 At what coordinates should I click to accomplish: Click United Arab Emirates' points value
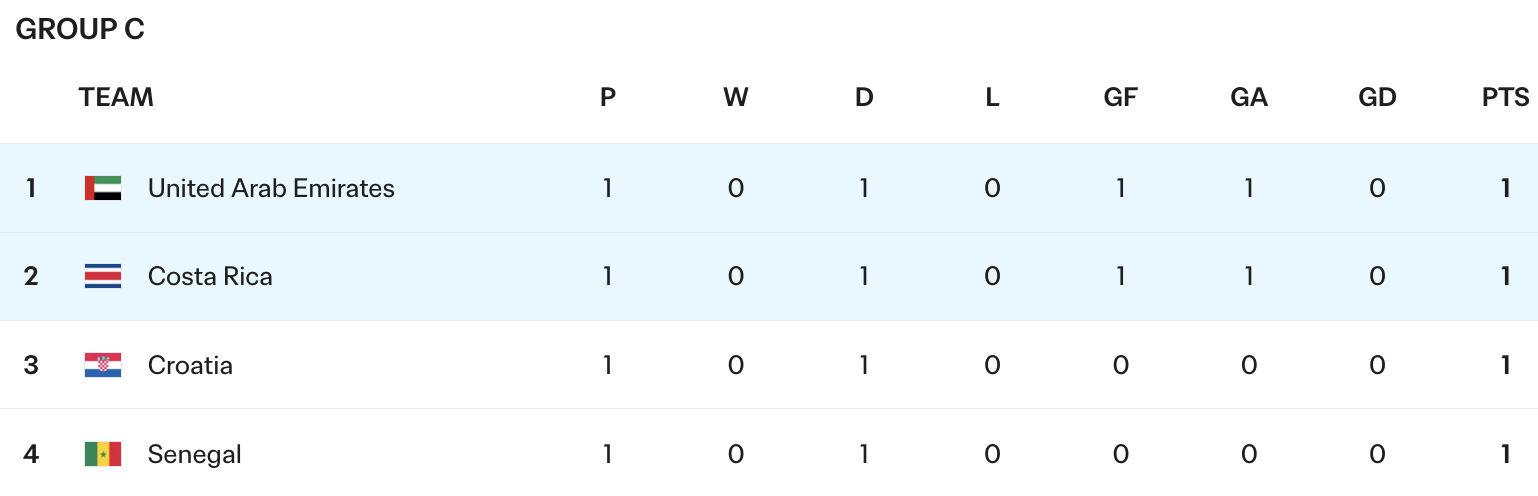[1506, 188]
